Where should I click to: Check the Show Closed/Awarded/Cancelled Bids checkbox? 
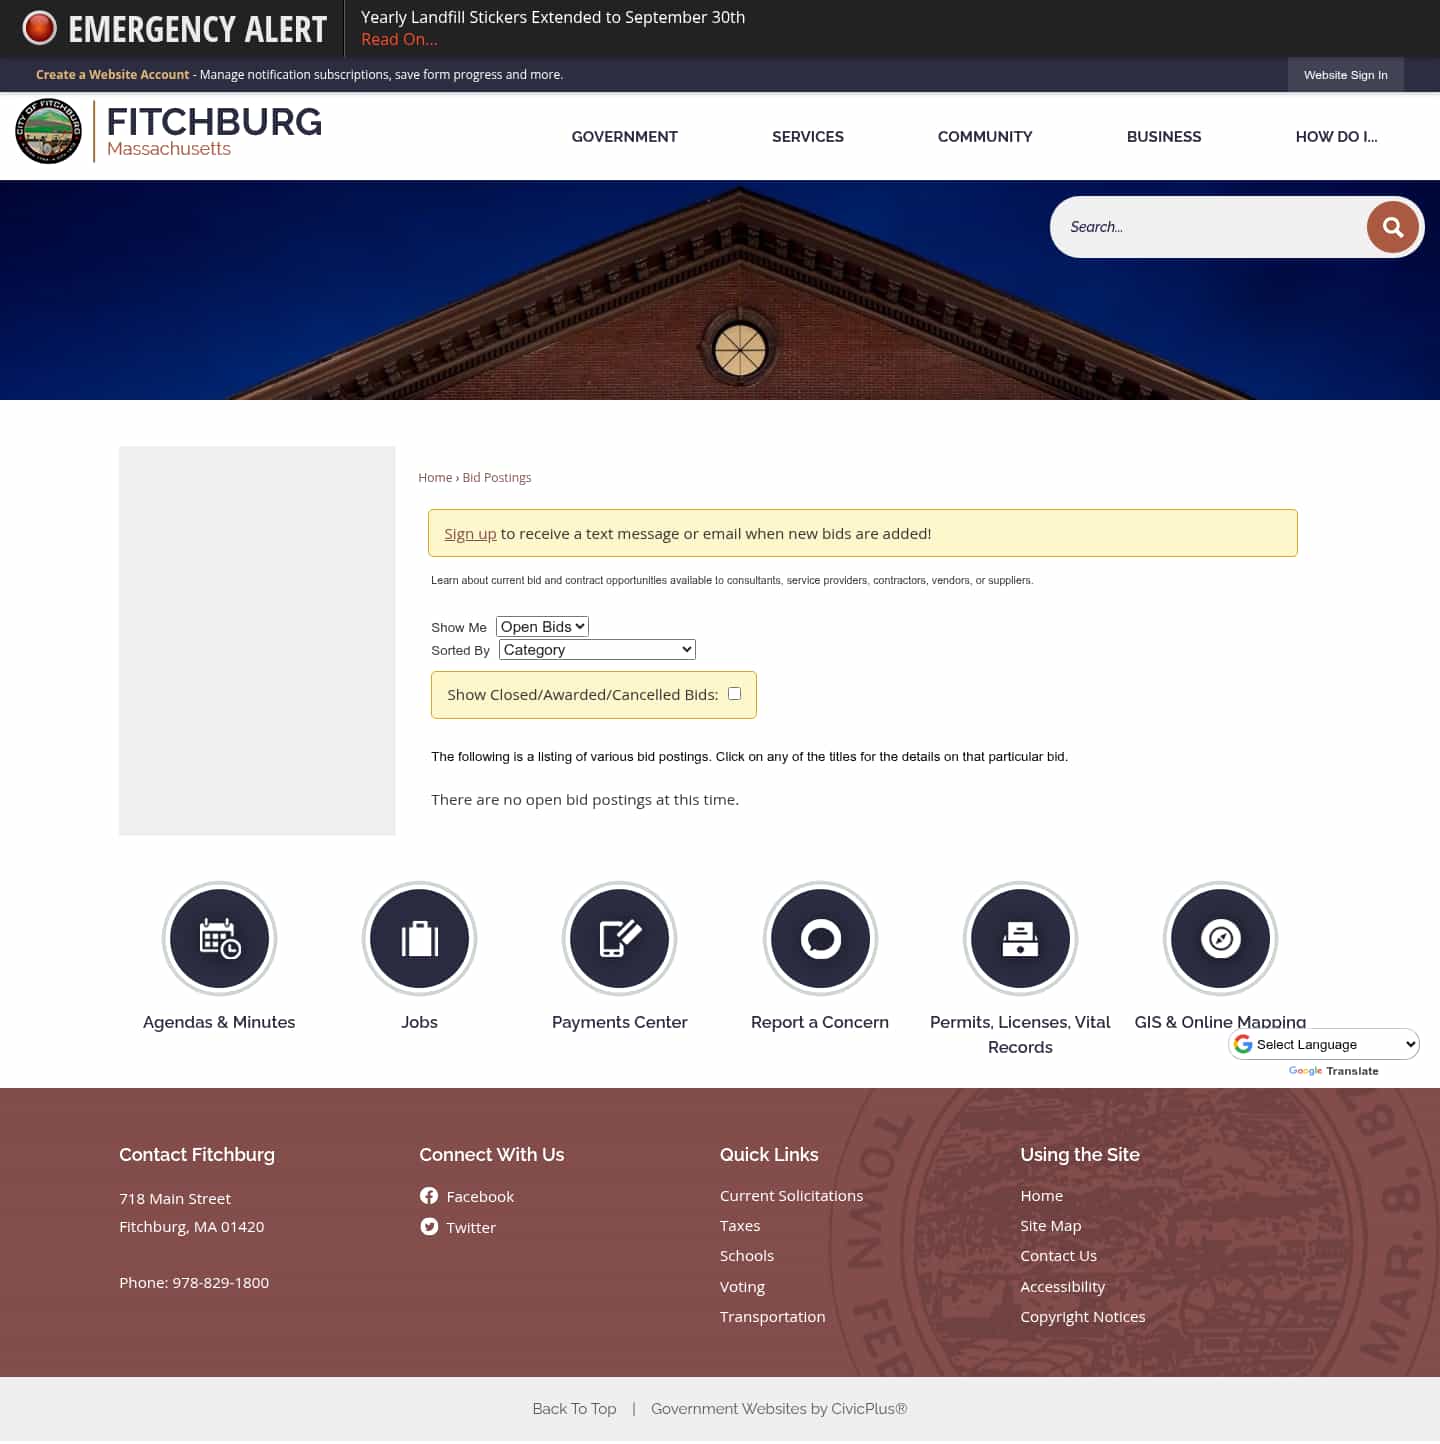point(735,694)
